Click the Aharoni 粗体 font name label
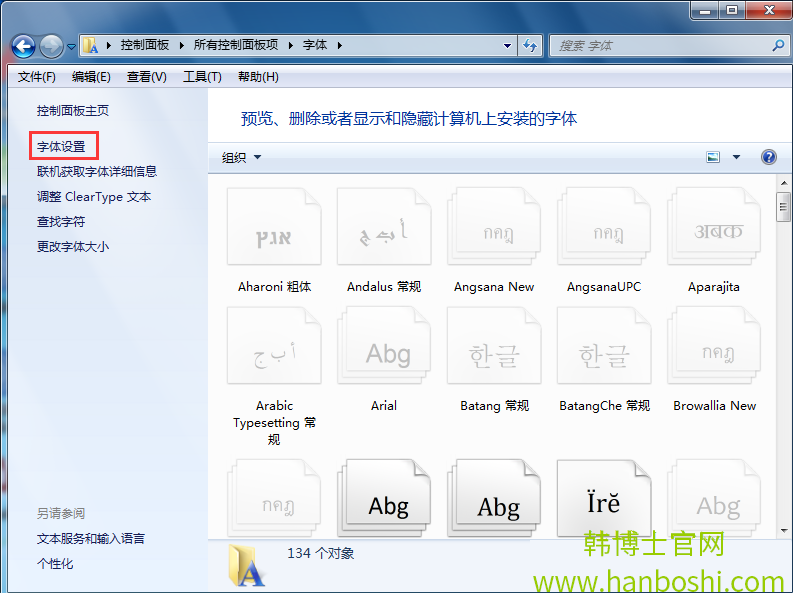 click(x=275, y=287)
